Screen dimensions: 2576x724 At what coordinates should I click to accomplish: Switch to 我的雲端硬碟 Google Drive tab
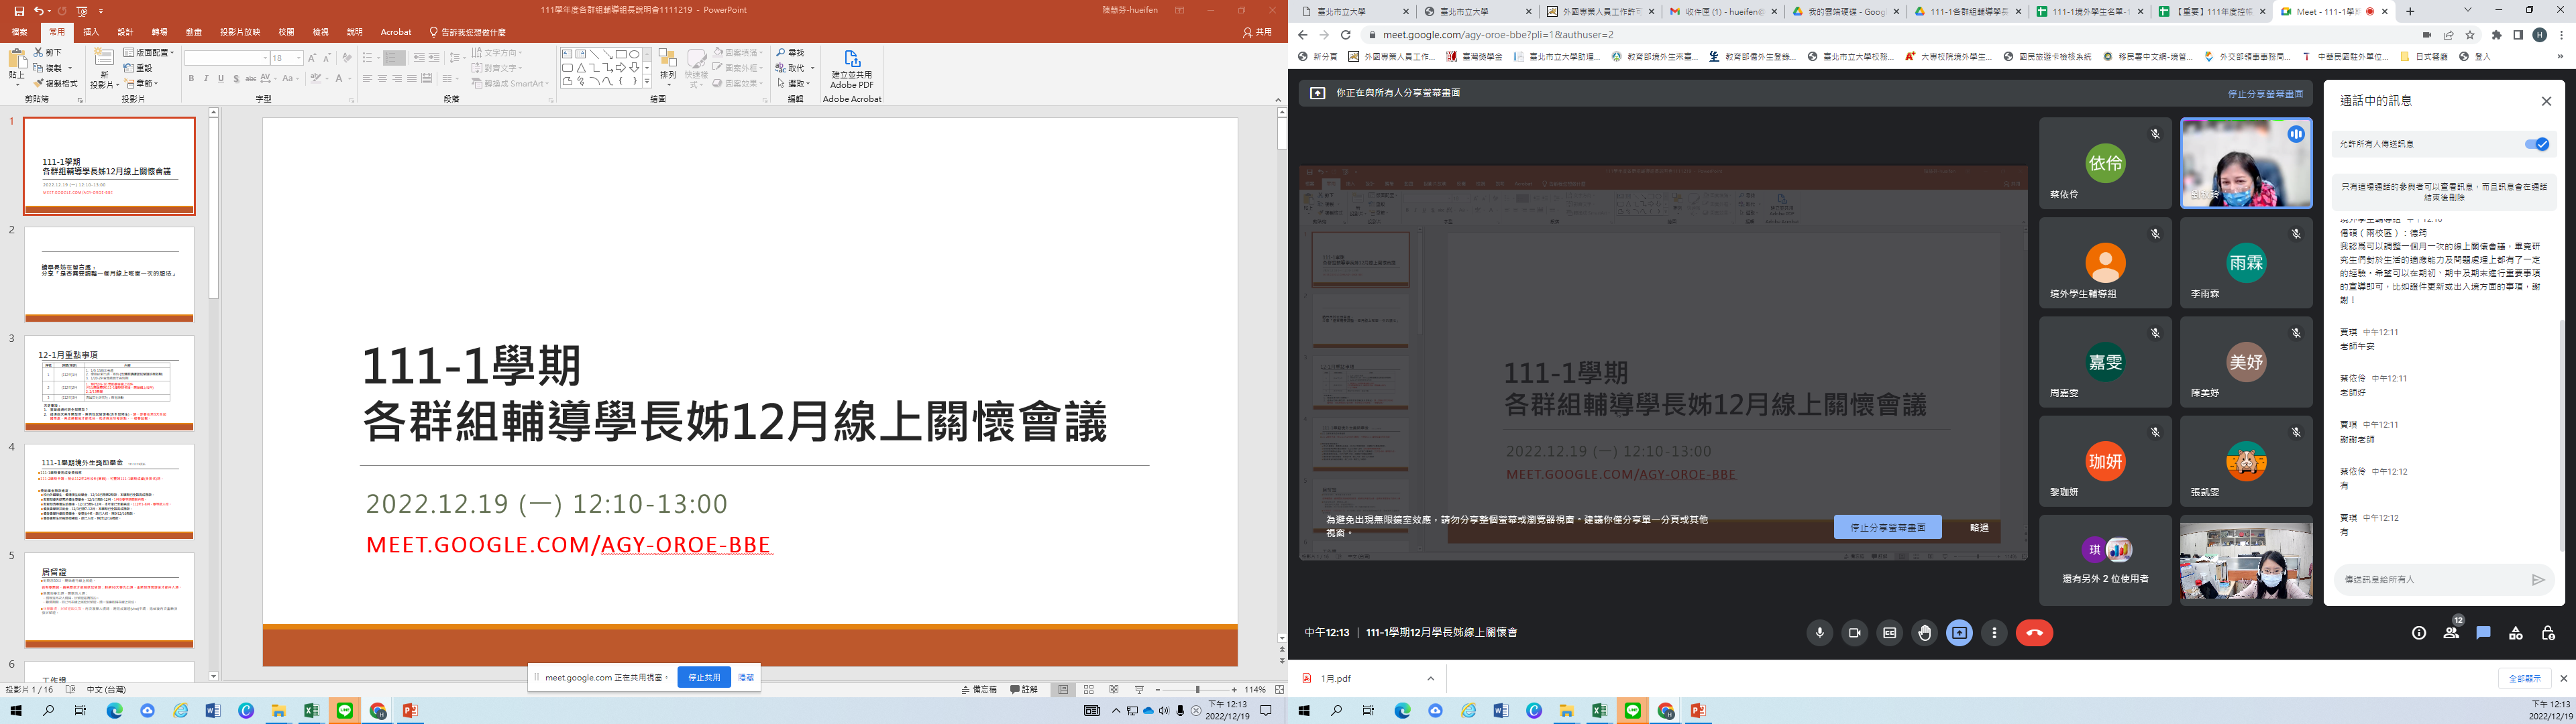[x=1845, y=12]
